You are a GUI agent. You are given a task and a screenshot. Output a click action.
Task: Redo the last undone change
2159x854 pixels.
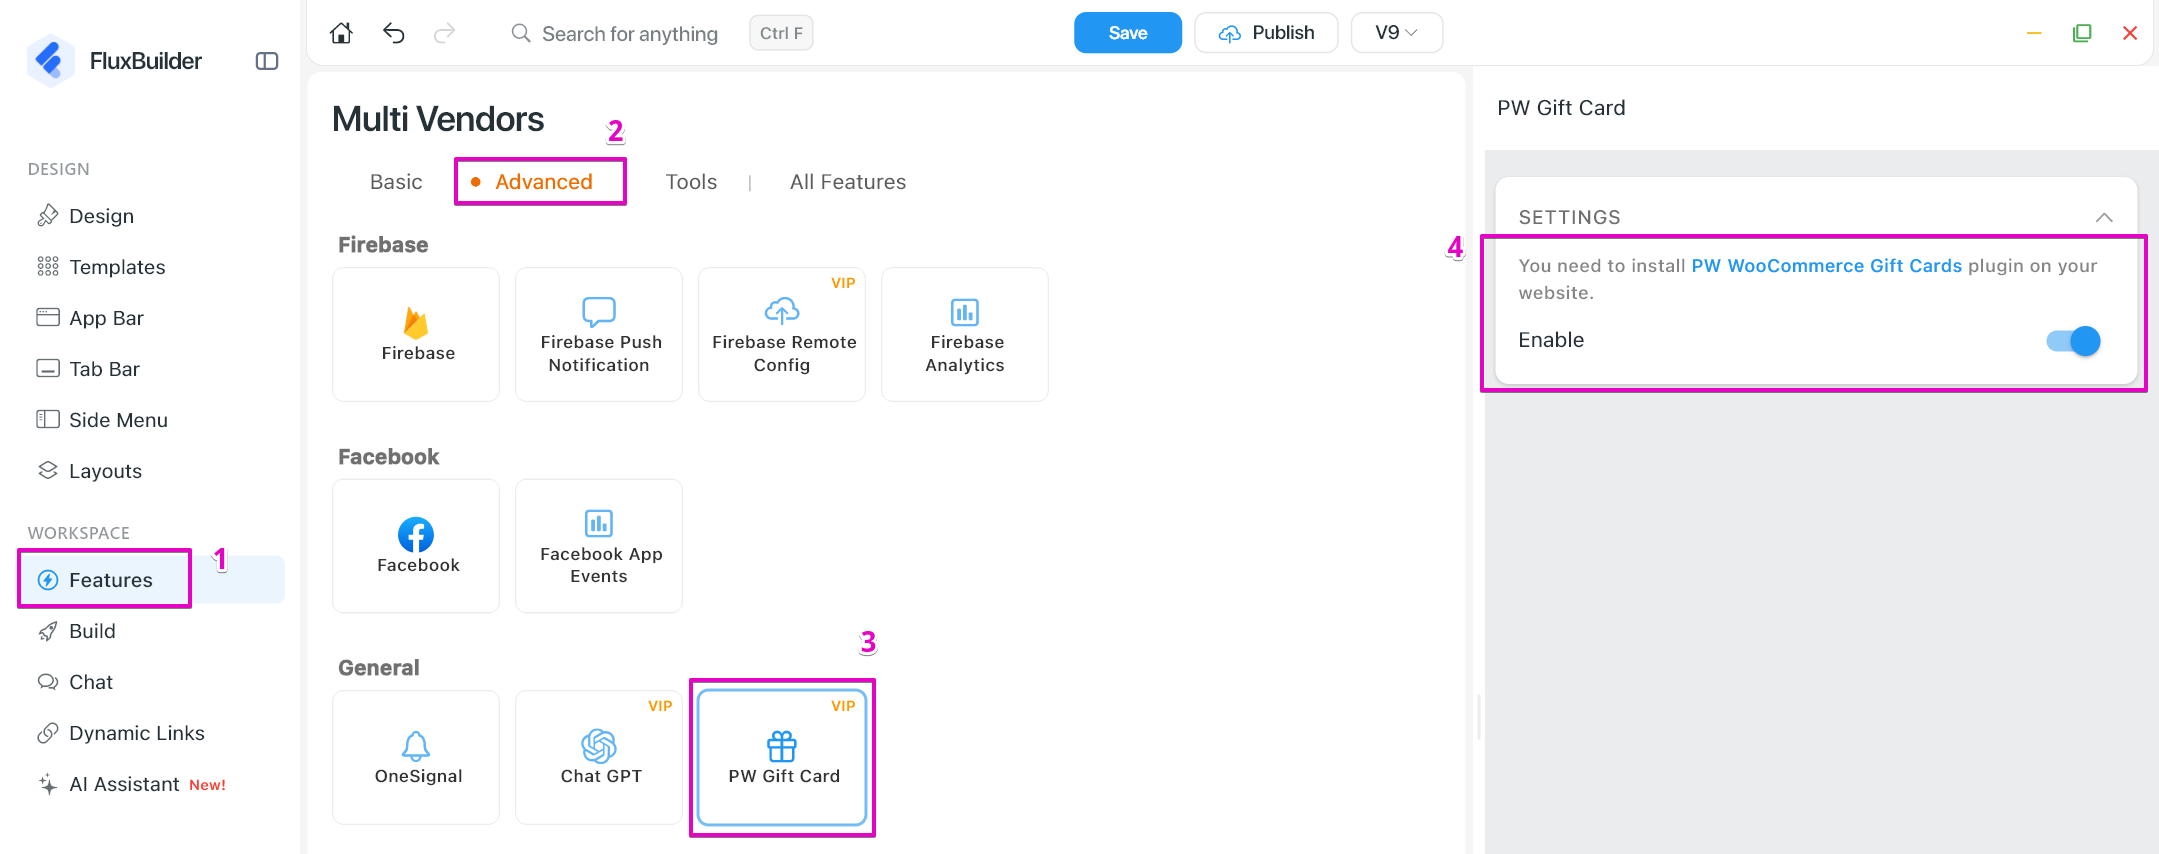pos(445,33)
